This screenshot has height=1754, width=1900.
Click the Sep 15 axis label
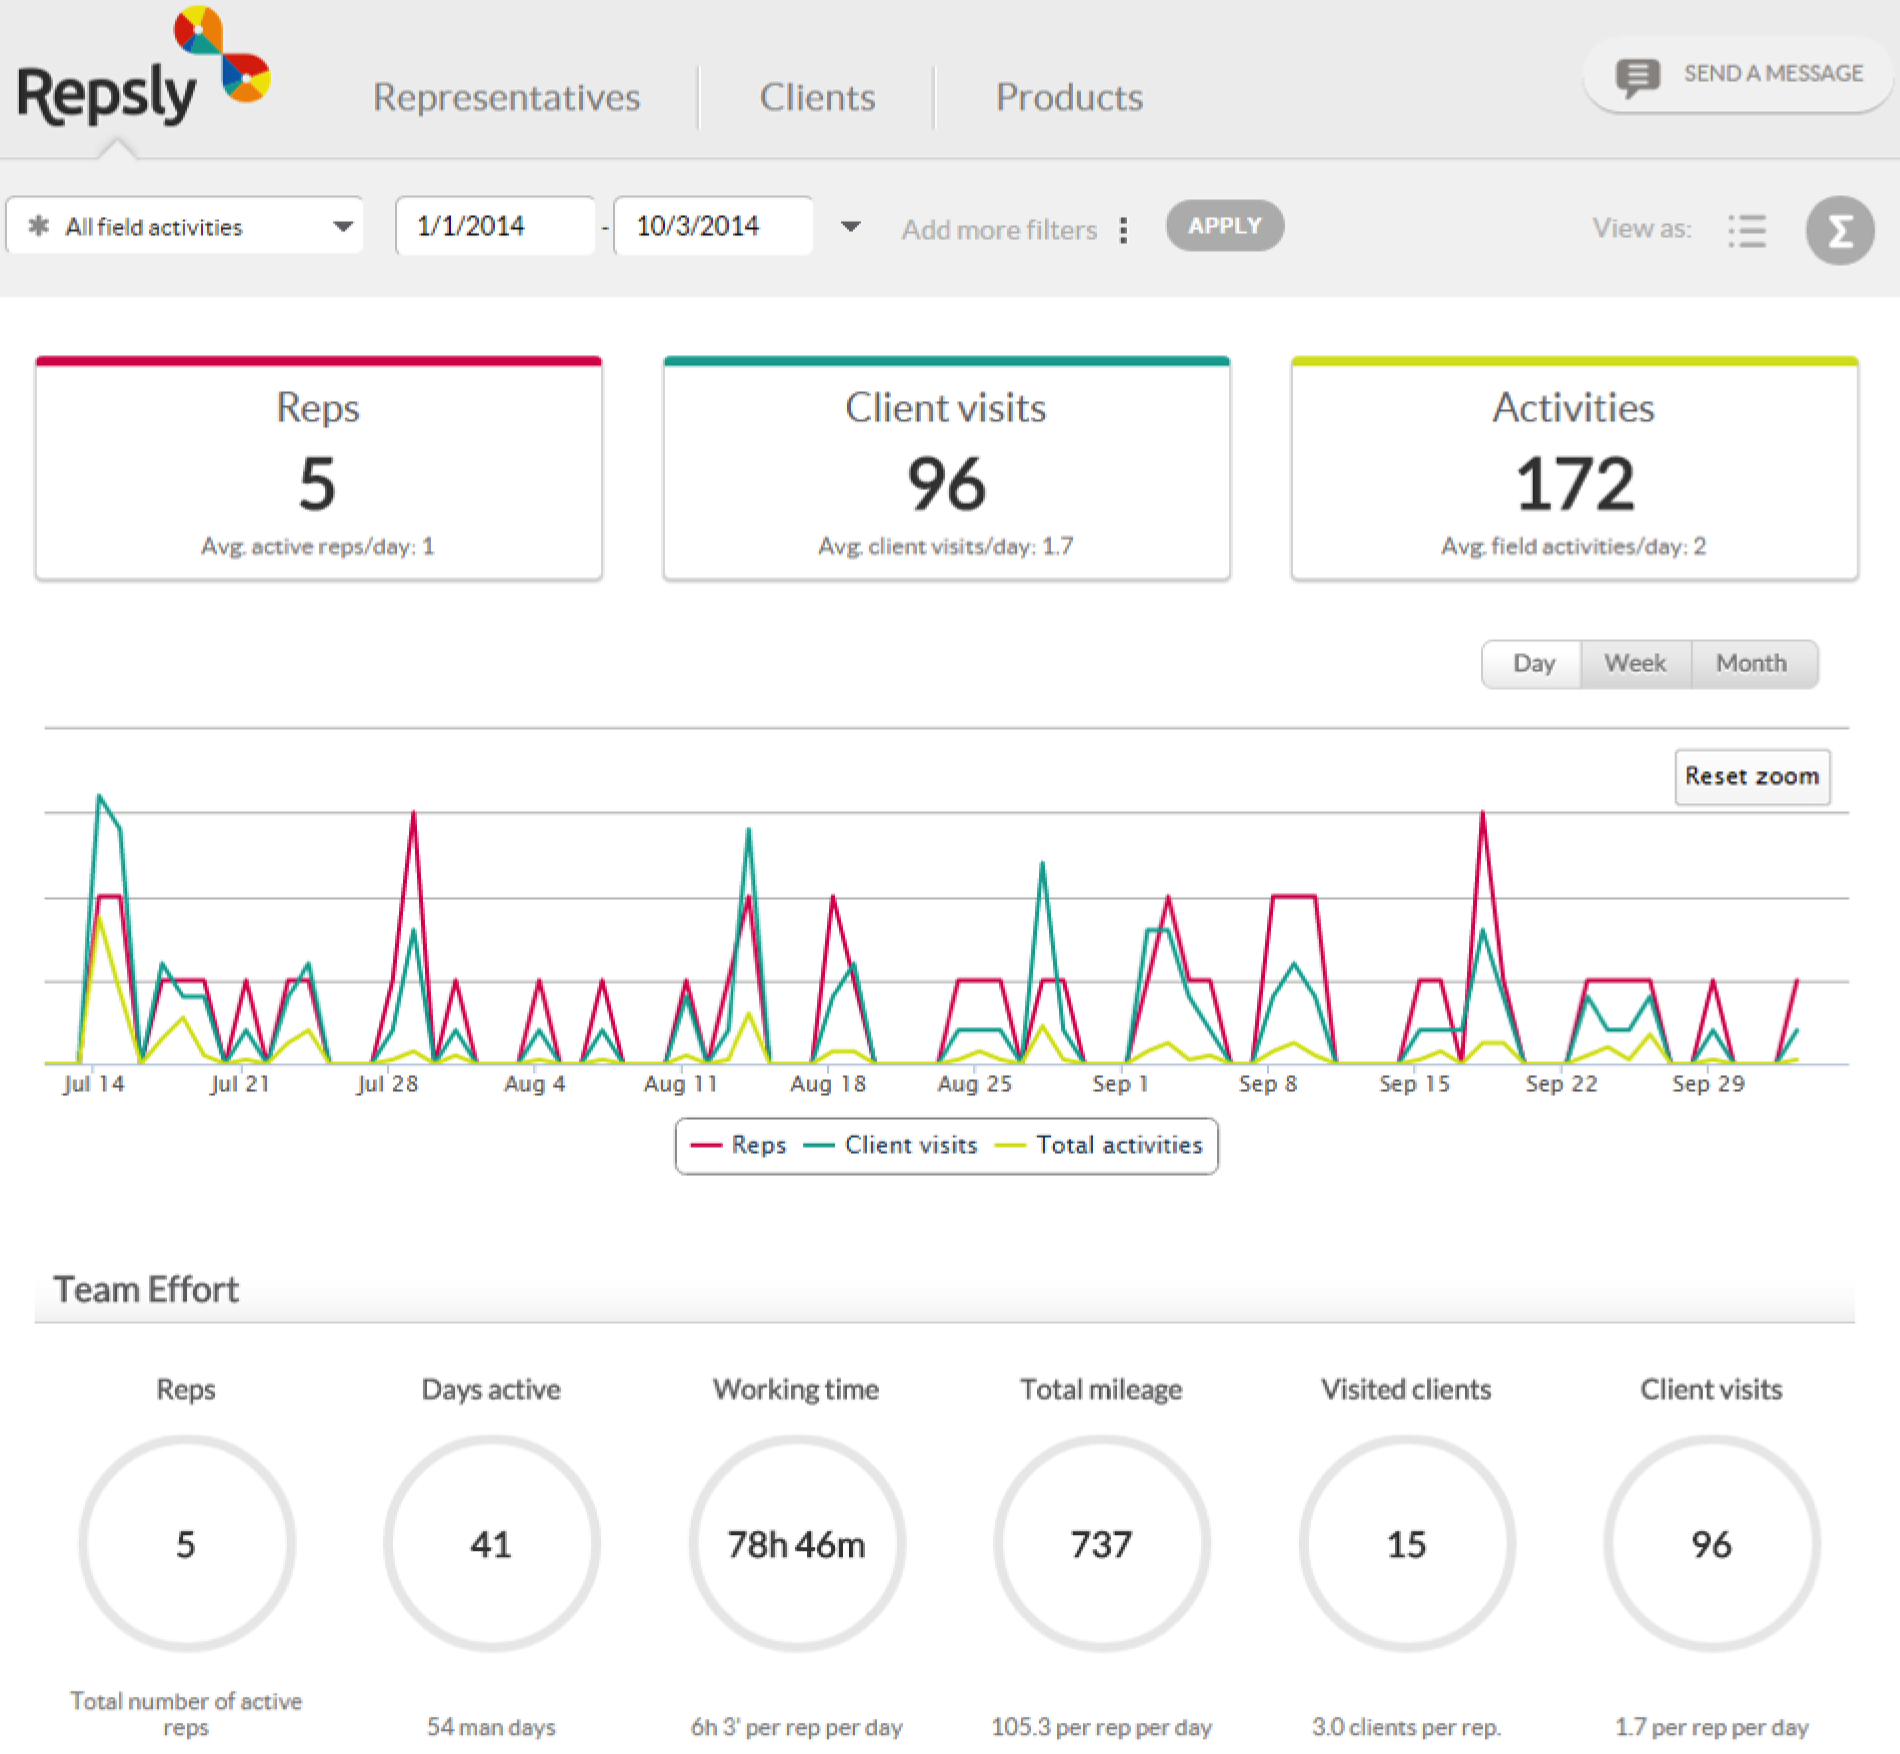(1414, 1084)
